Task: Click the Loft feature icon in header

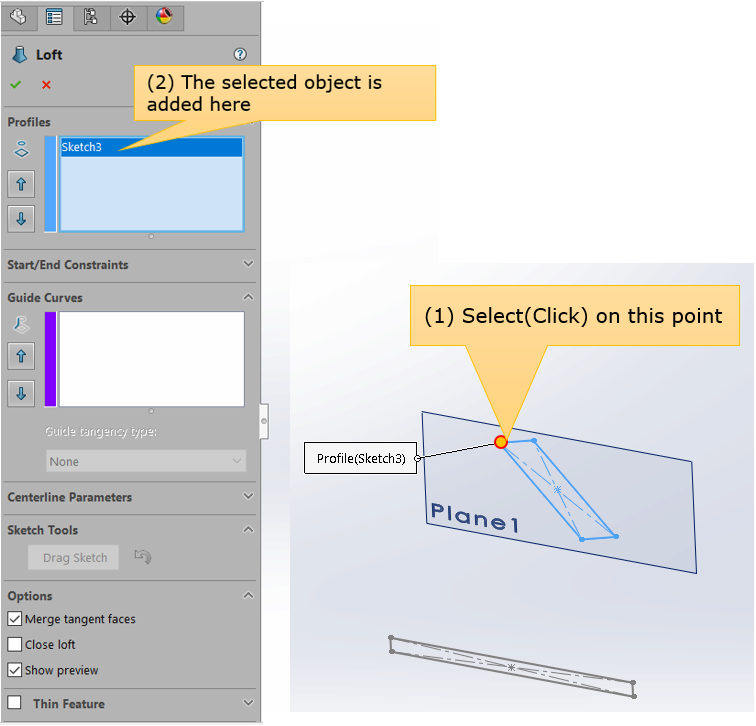Action: pos(20,54)
